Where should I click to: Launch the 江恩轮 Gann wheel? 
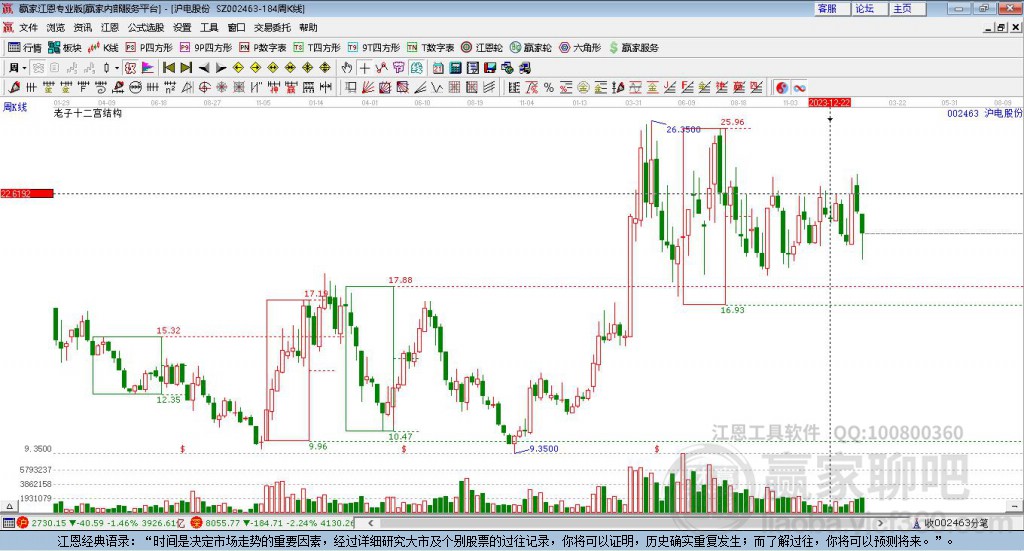[x=482, y=48]
